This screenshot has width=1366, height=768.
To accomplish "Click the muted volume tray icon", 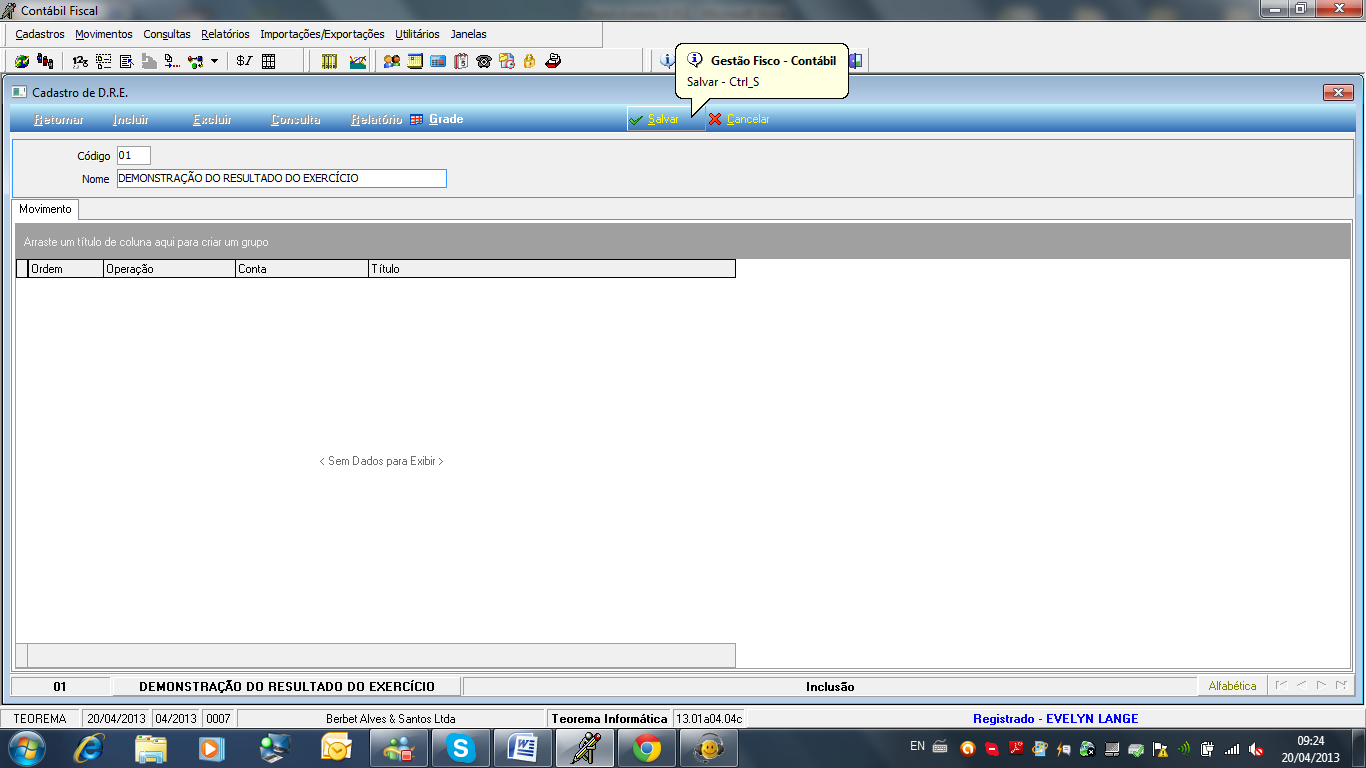I will click(x=1256, y=748).
